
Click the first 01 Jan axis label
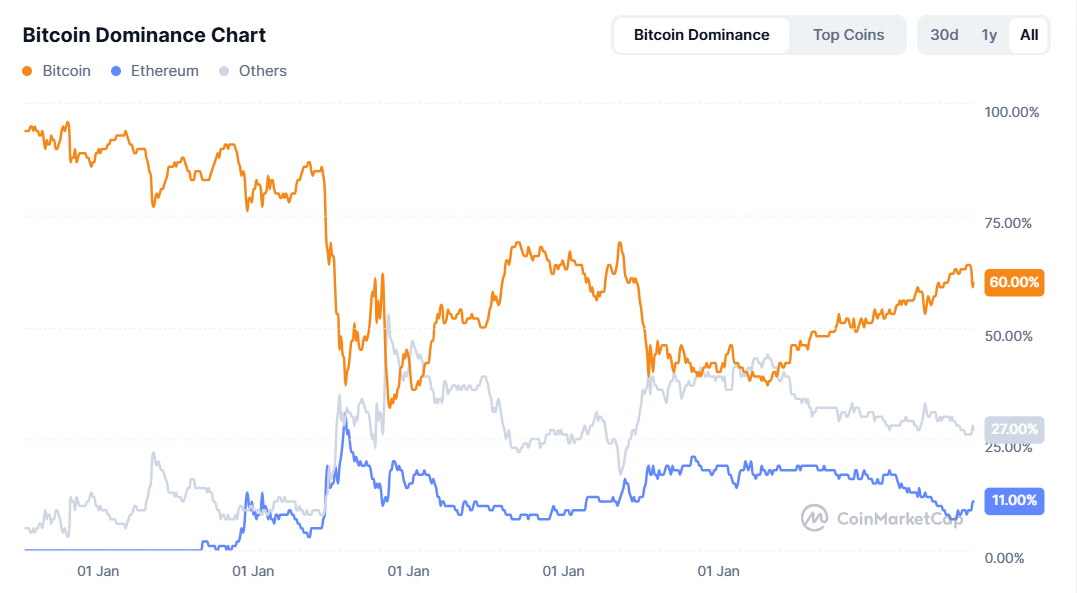pos(100,571)
